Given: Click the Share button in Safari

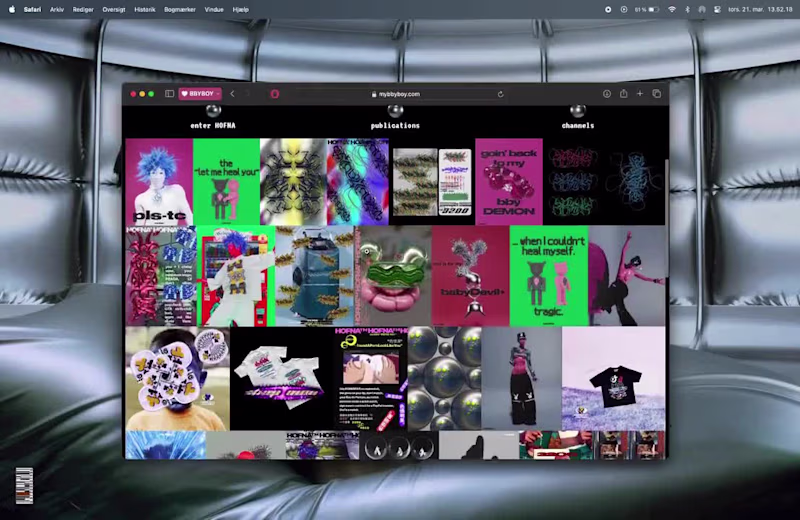Looking at the screenshot, I should (623, 93).
